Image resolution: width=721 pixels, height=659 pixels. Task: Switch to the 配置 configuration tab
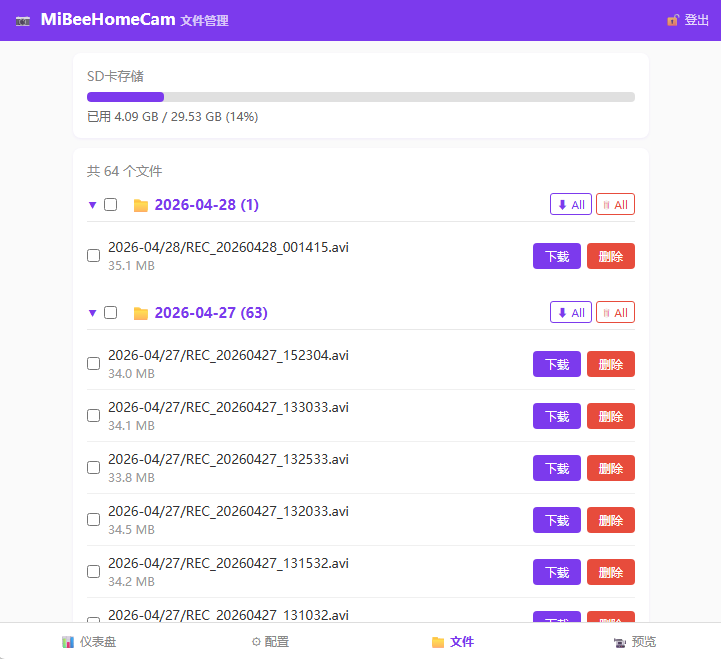point(270,642)
